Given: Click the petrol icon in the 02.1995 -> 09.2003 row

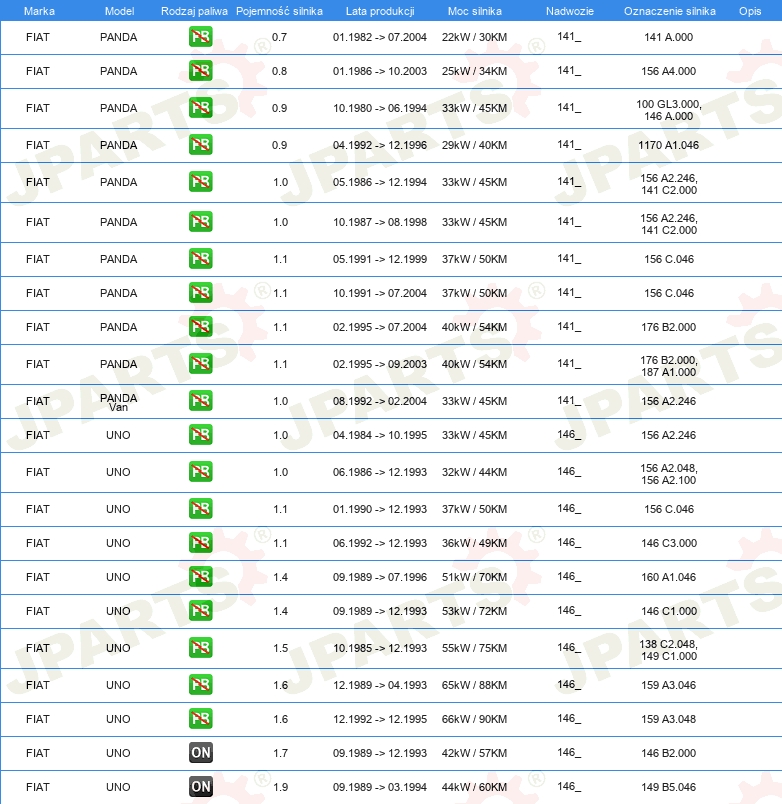Looking at the screenshot, I should tap(200, 364).
